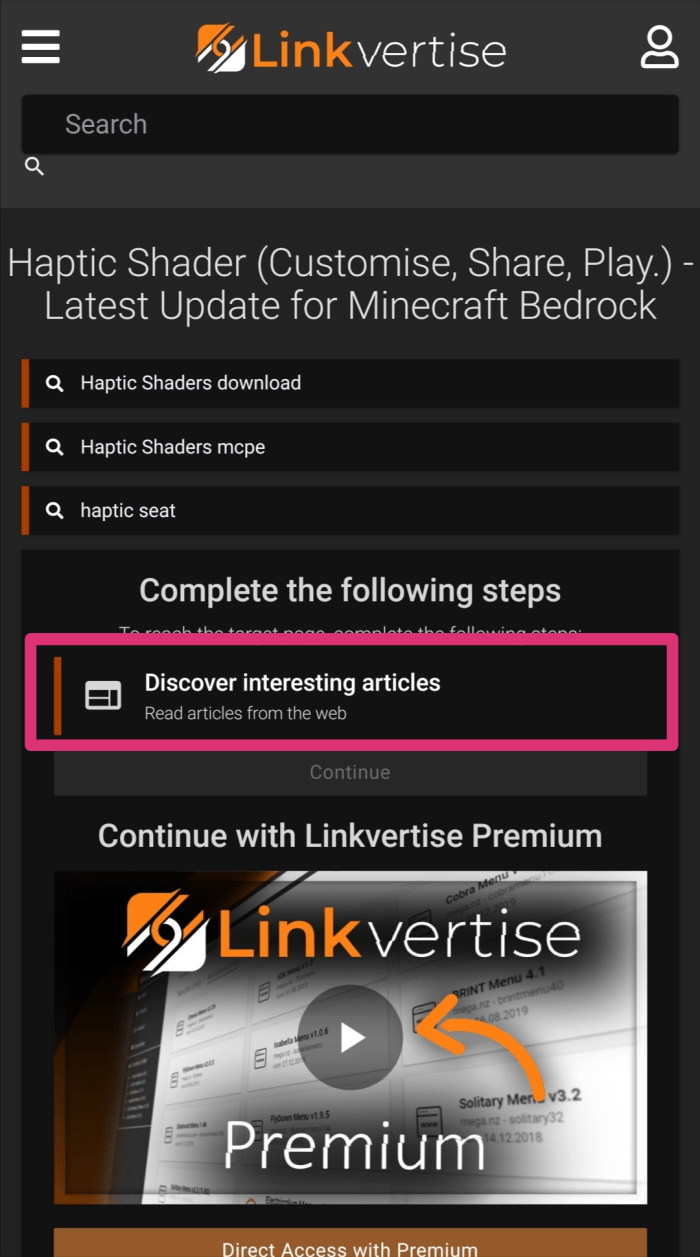Click magnifier icon beside Haptic Shaders download

[x=55, y=383]
